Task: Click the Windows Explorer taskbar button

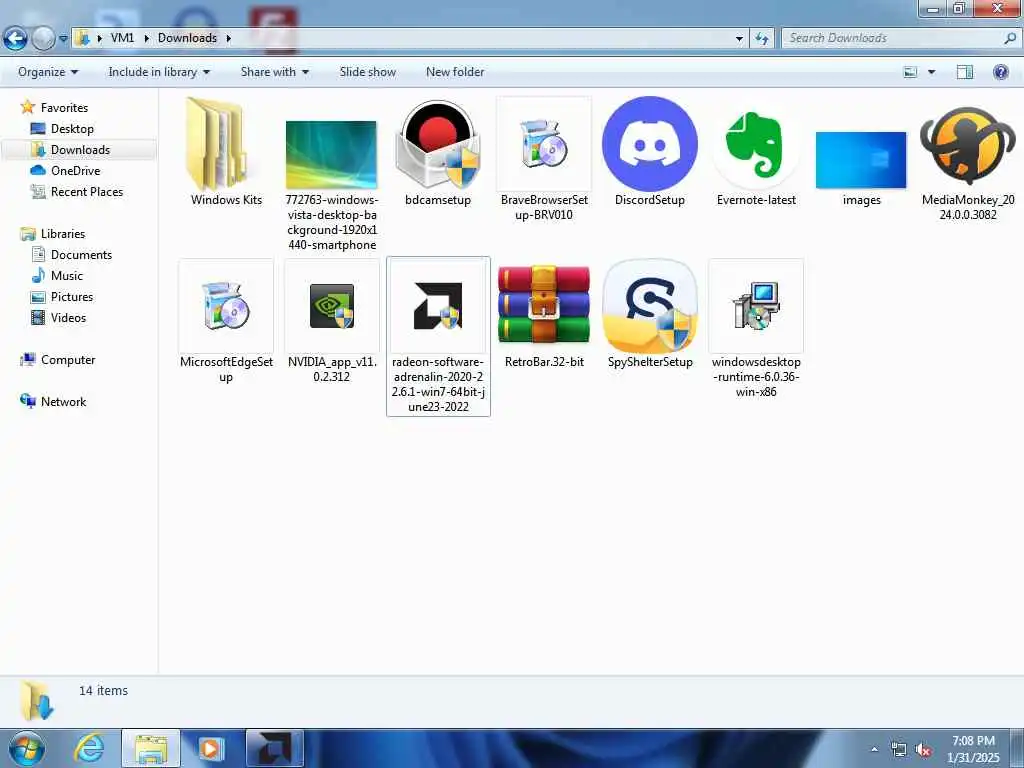Action: point(151,748)
